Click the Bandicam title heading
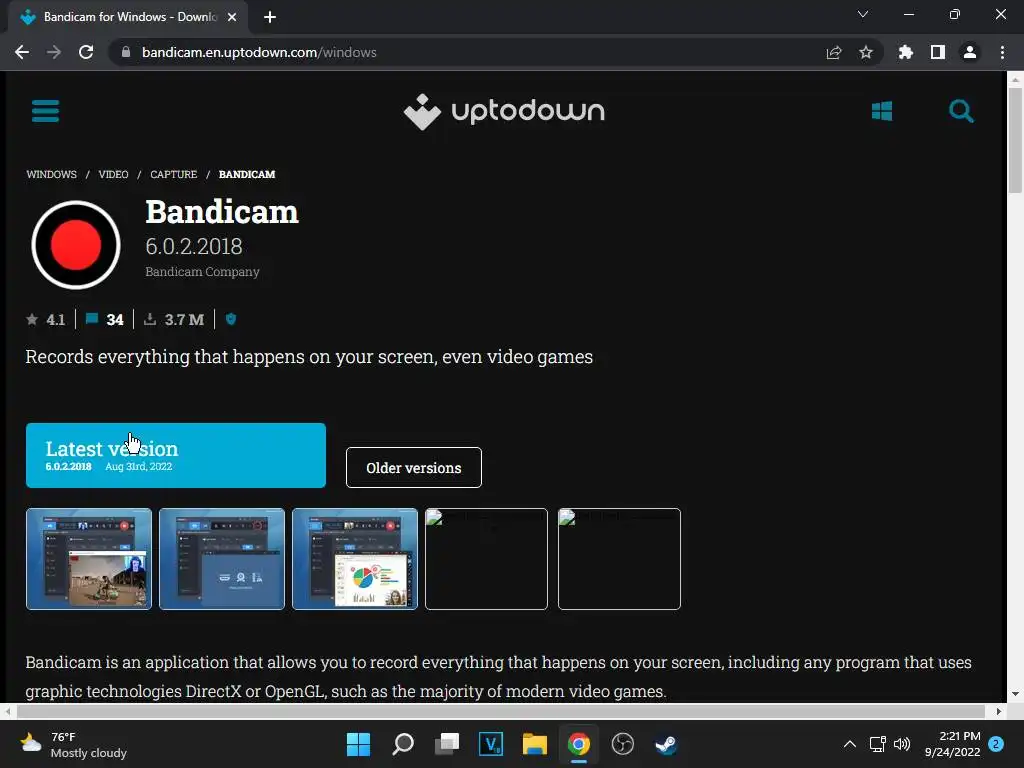This screenshot has width=1024, height=768. tap(221, 212)
